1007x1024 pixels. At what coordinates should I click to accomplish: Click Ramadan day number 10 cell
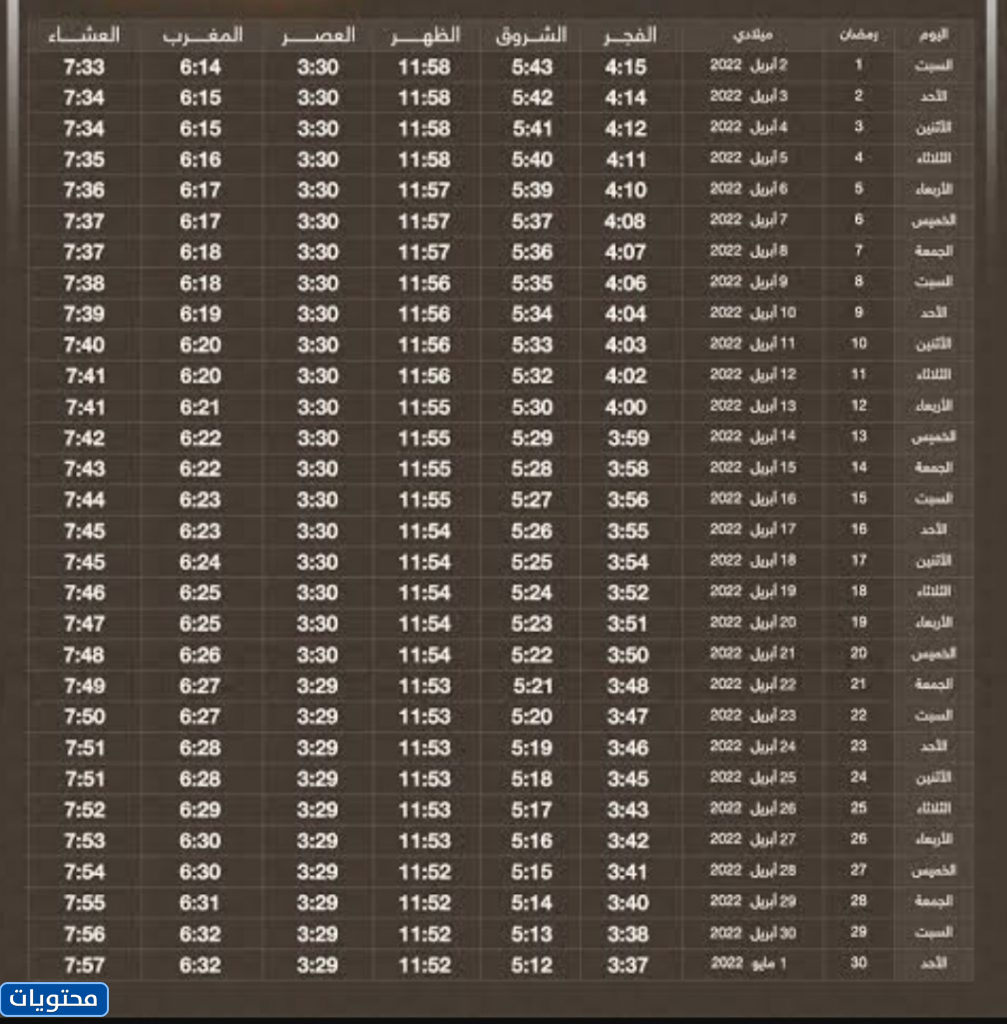tap(858, 343)
